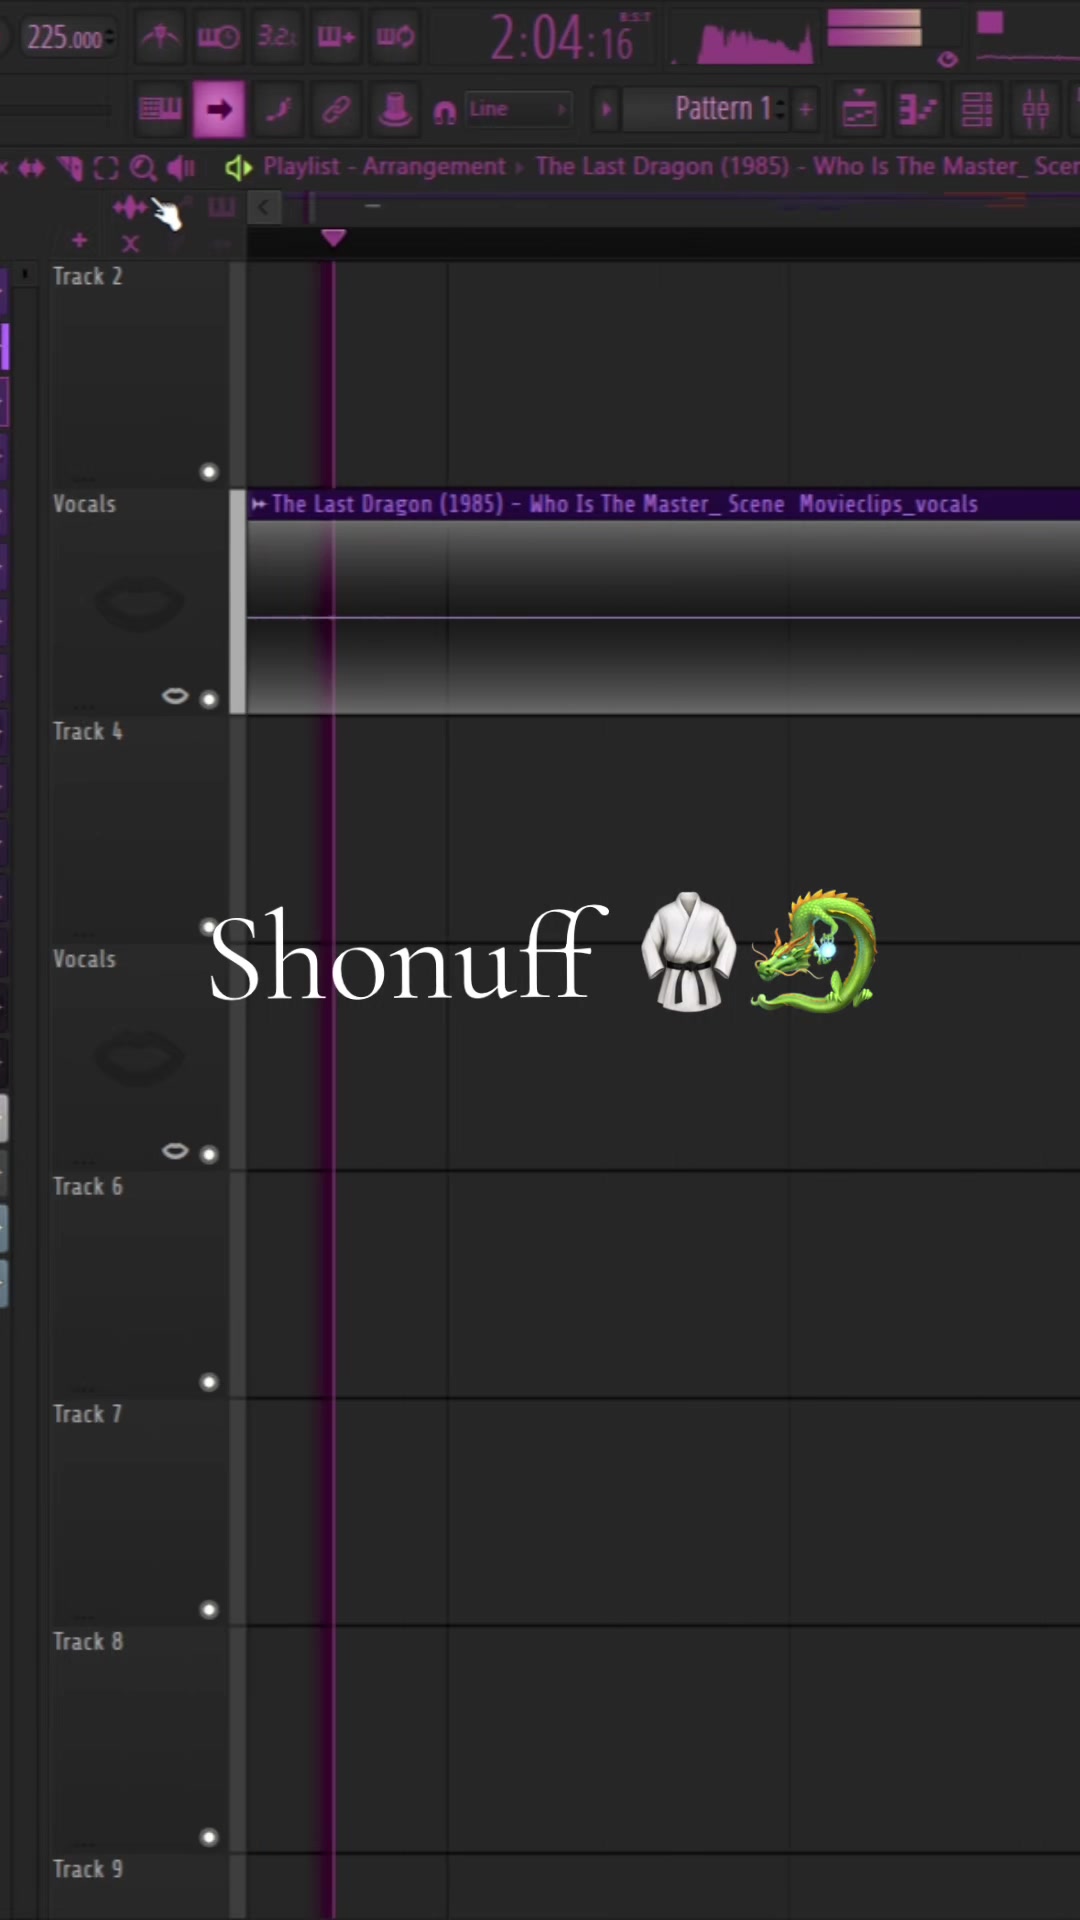Click The Last Dragon clip breadcrumb
The height and width of the screenshot is (1920, 1080).
point(807,166)
